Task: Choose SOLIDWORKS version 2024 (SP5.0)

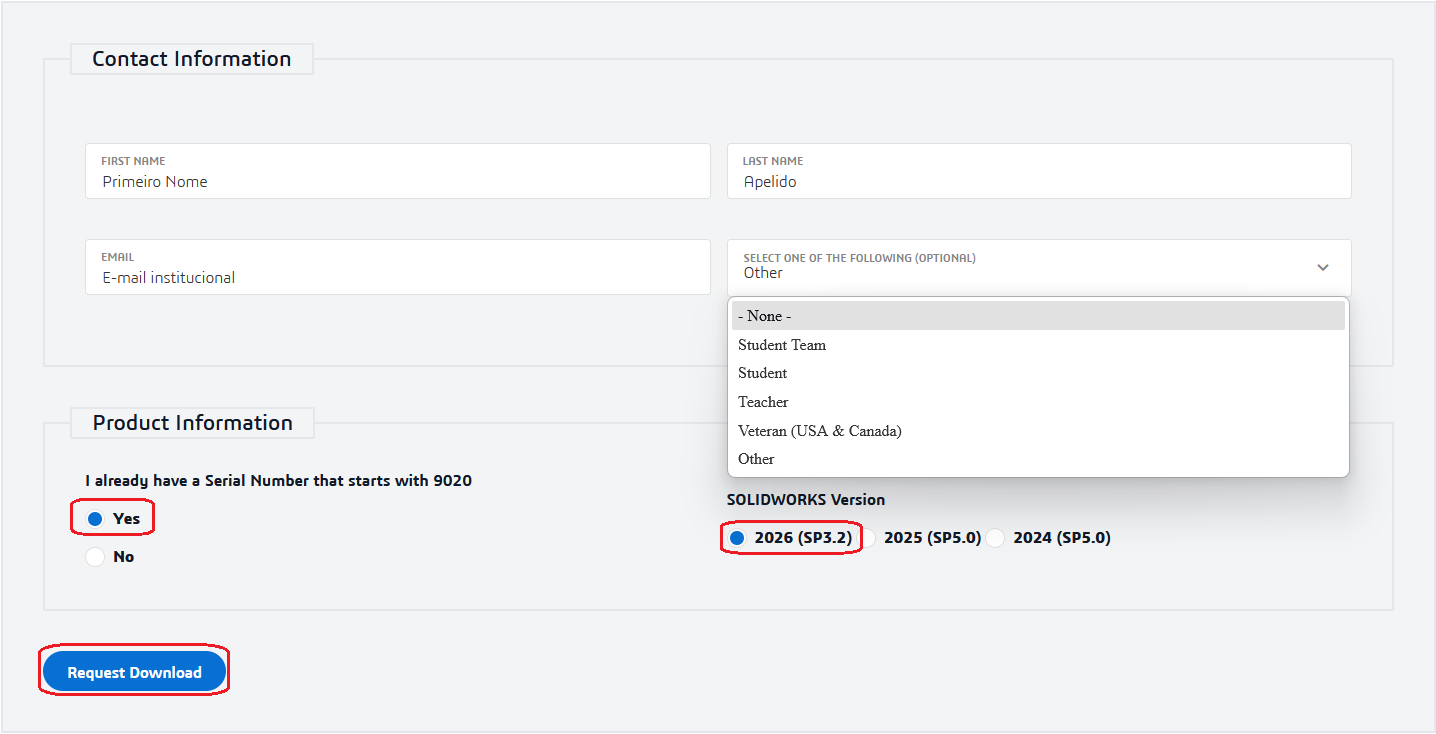Action: (996, 538)
